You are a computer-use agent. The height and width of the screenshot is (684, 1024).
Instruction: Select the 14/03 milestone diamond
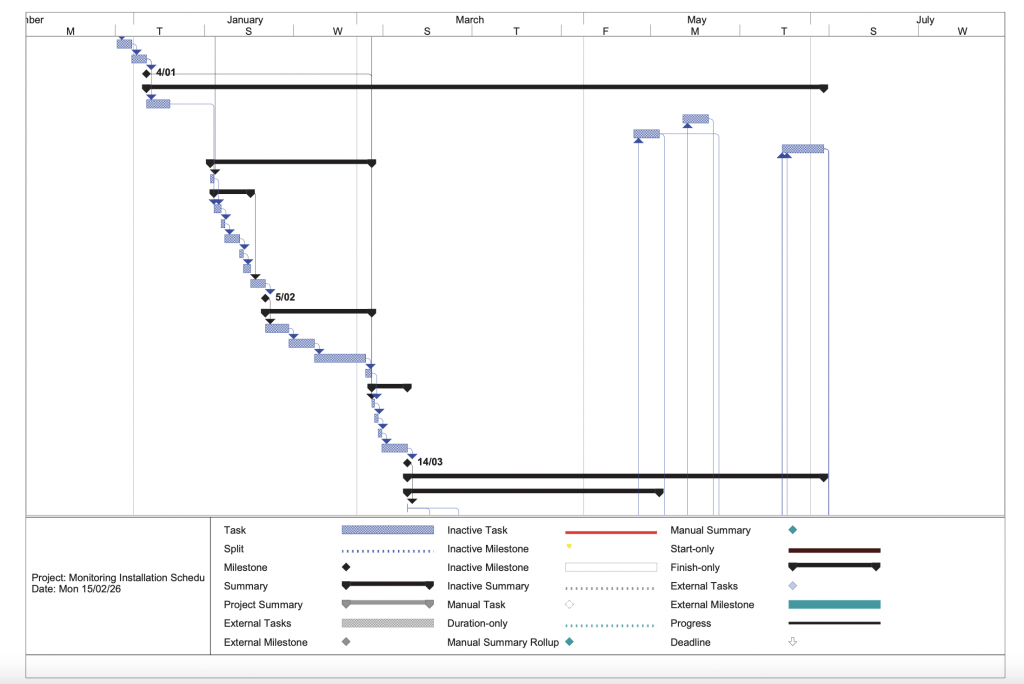tap(408, 463)
